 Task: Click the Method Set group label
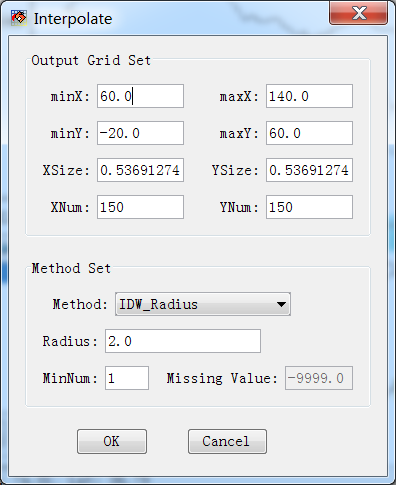coord(71,268)
